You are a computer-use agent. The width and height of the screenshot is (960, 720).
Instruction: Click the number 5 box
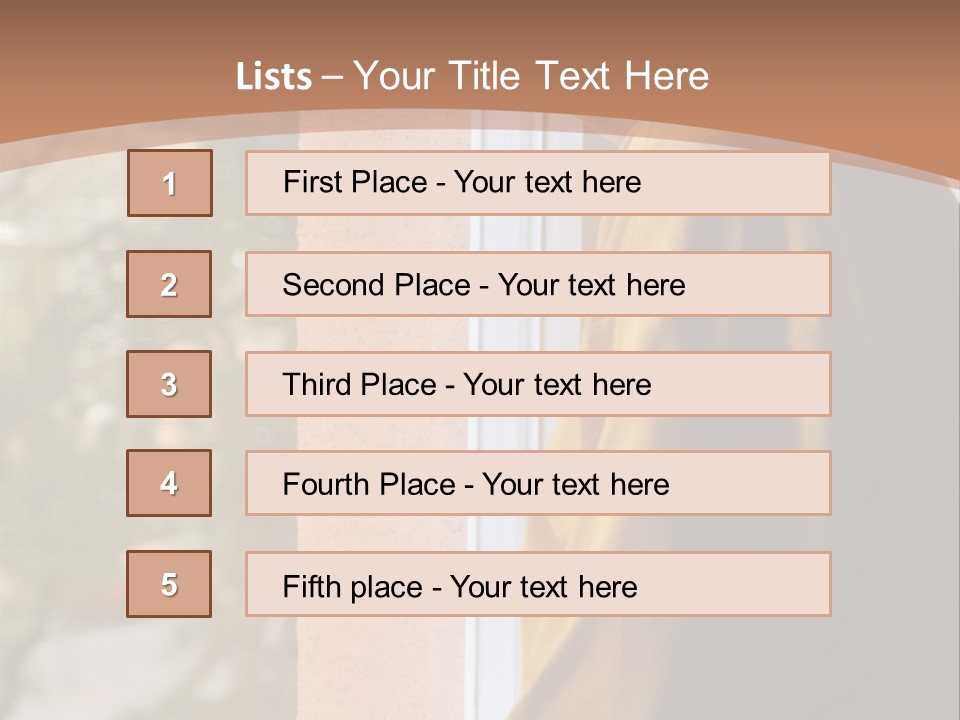[x=169, y=584]
